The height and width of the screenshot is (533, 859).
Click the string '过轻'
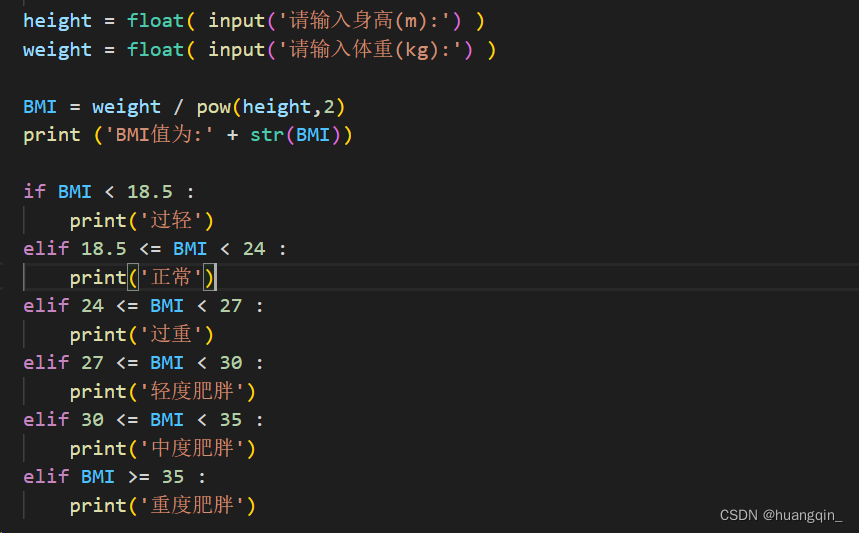[171, 221]
